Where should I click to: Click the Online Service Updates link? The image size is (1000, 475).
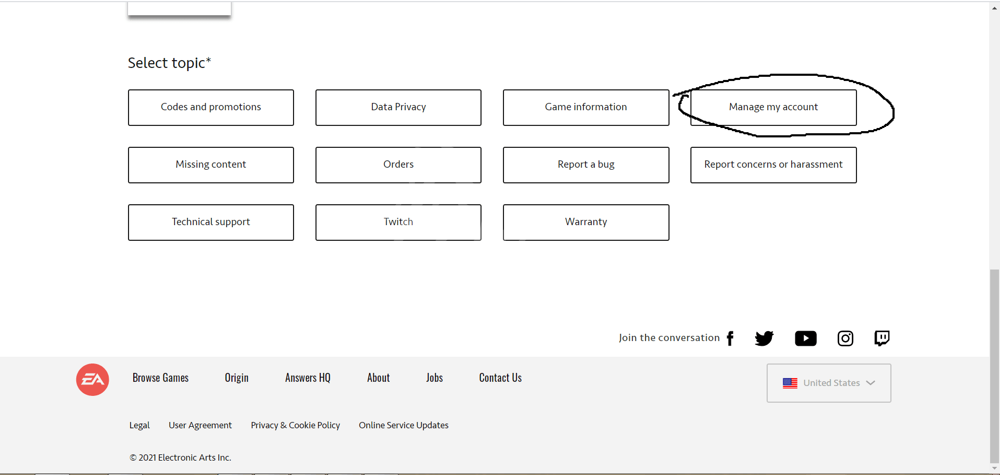pyautogui.click(x=403, y=425)
